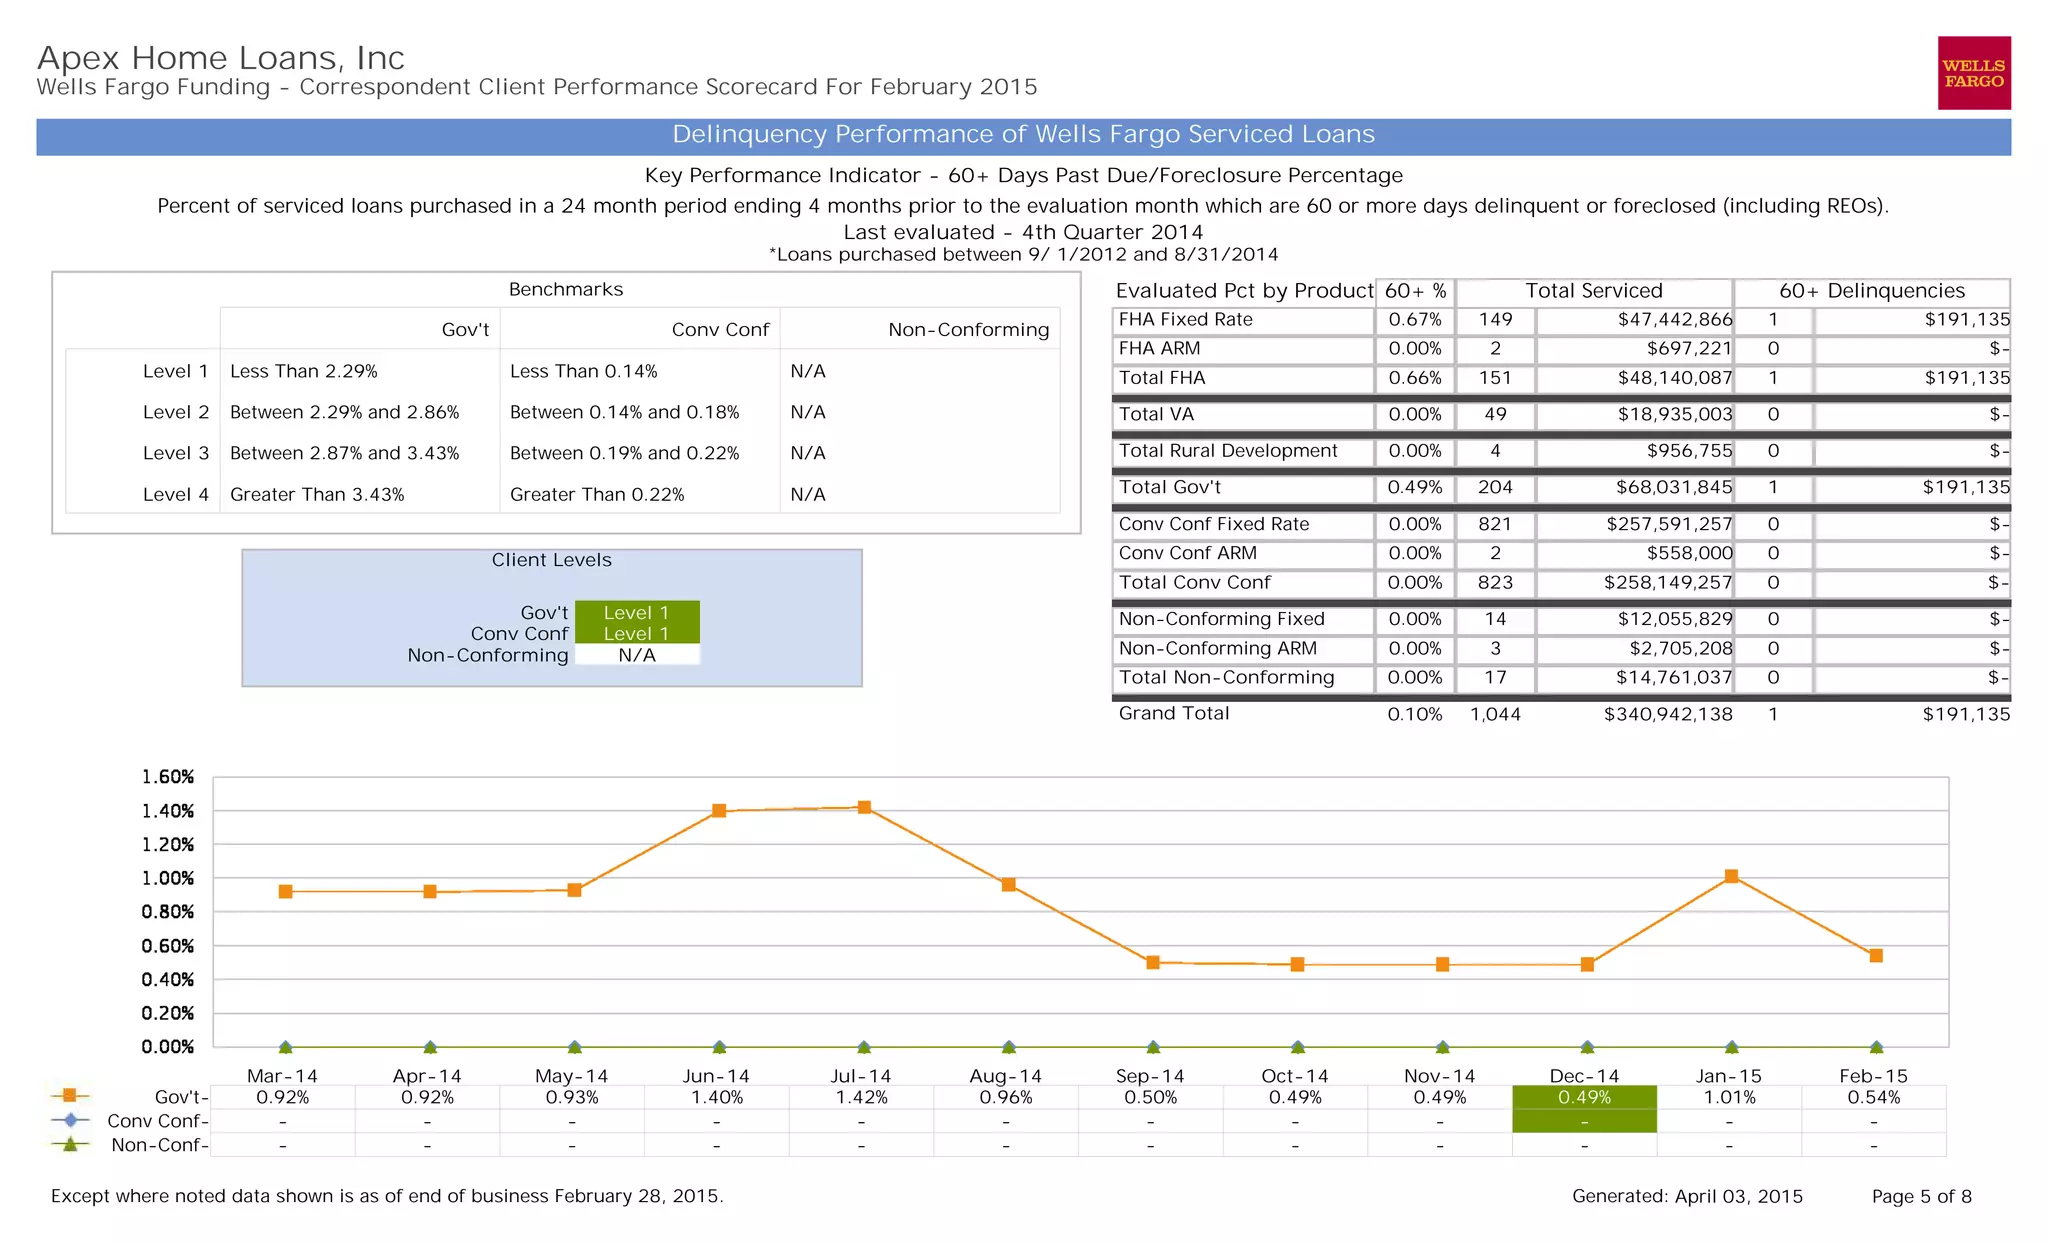Select the 'Total FHA' row label
The width and height of the screenshot is (2048, 1243).
pos(1162,378)
